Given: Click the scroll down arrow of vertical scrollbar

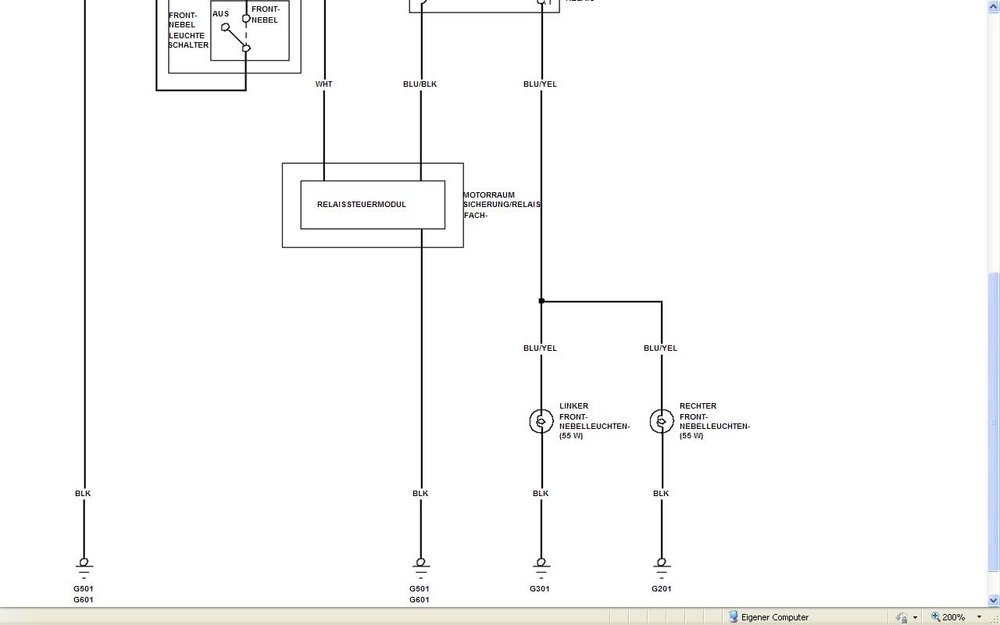Looking at the screenshot, I should click(993, 600).
